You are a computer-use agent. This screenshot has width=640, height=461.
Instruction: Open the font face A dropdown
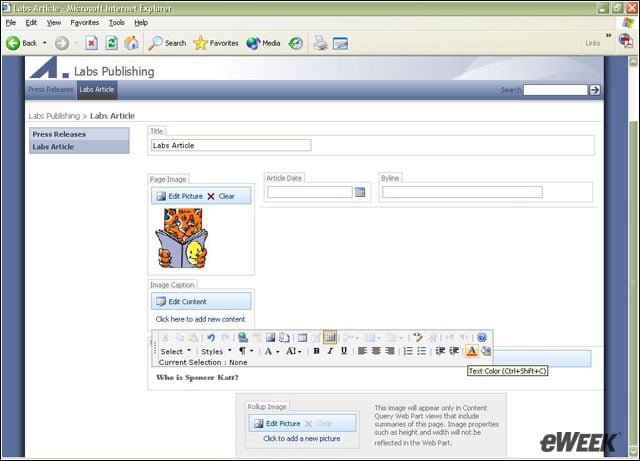coord(272,351)
